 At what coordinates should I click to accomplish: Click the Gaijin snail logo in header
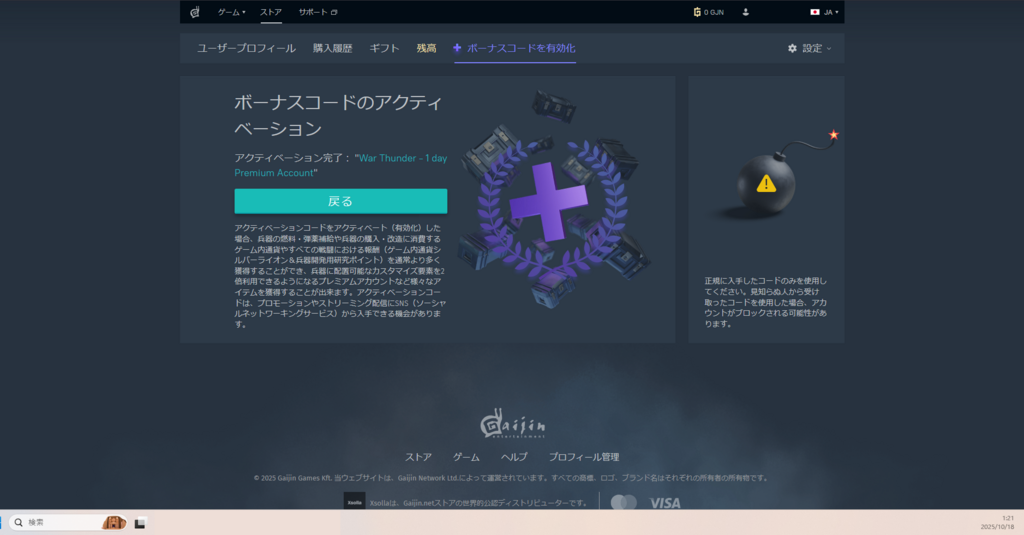point(195,12)
